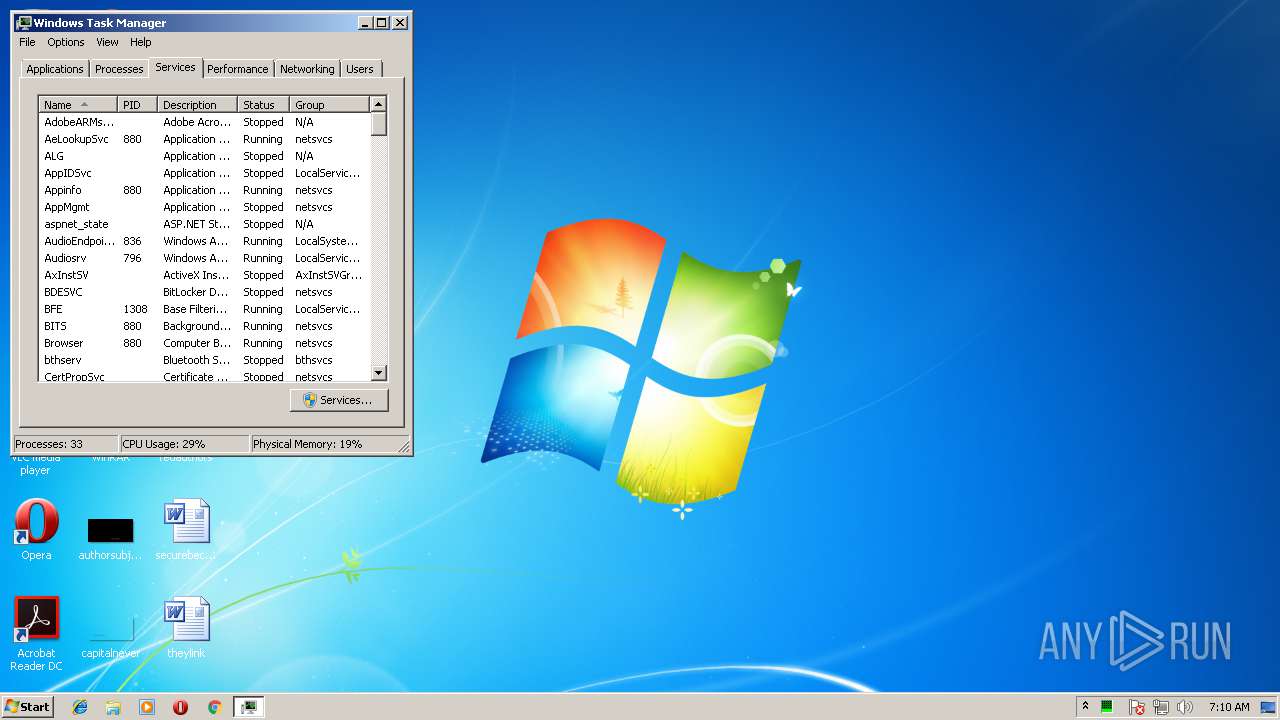
Task: Switch to the Processes tab
Action: click(x=119, y=69)
